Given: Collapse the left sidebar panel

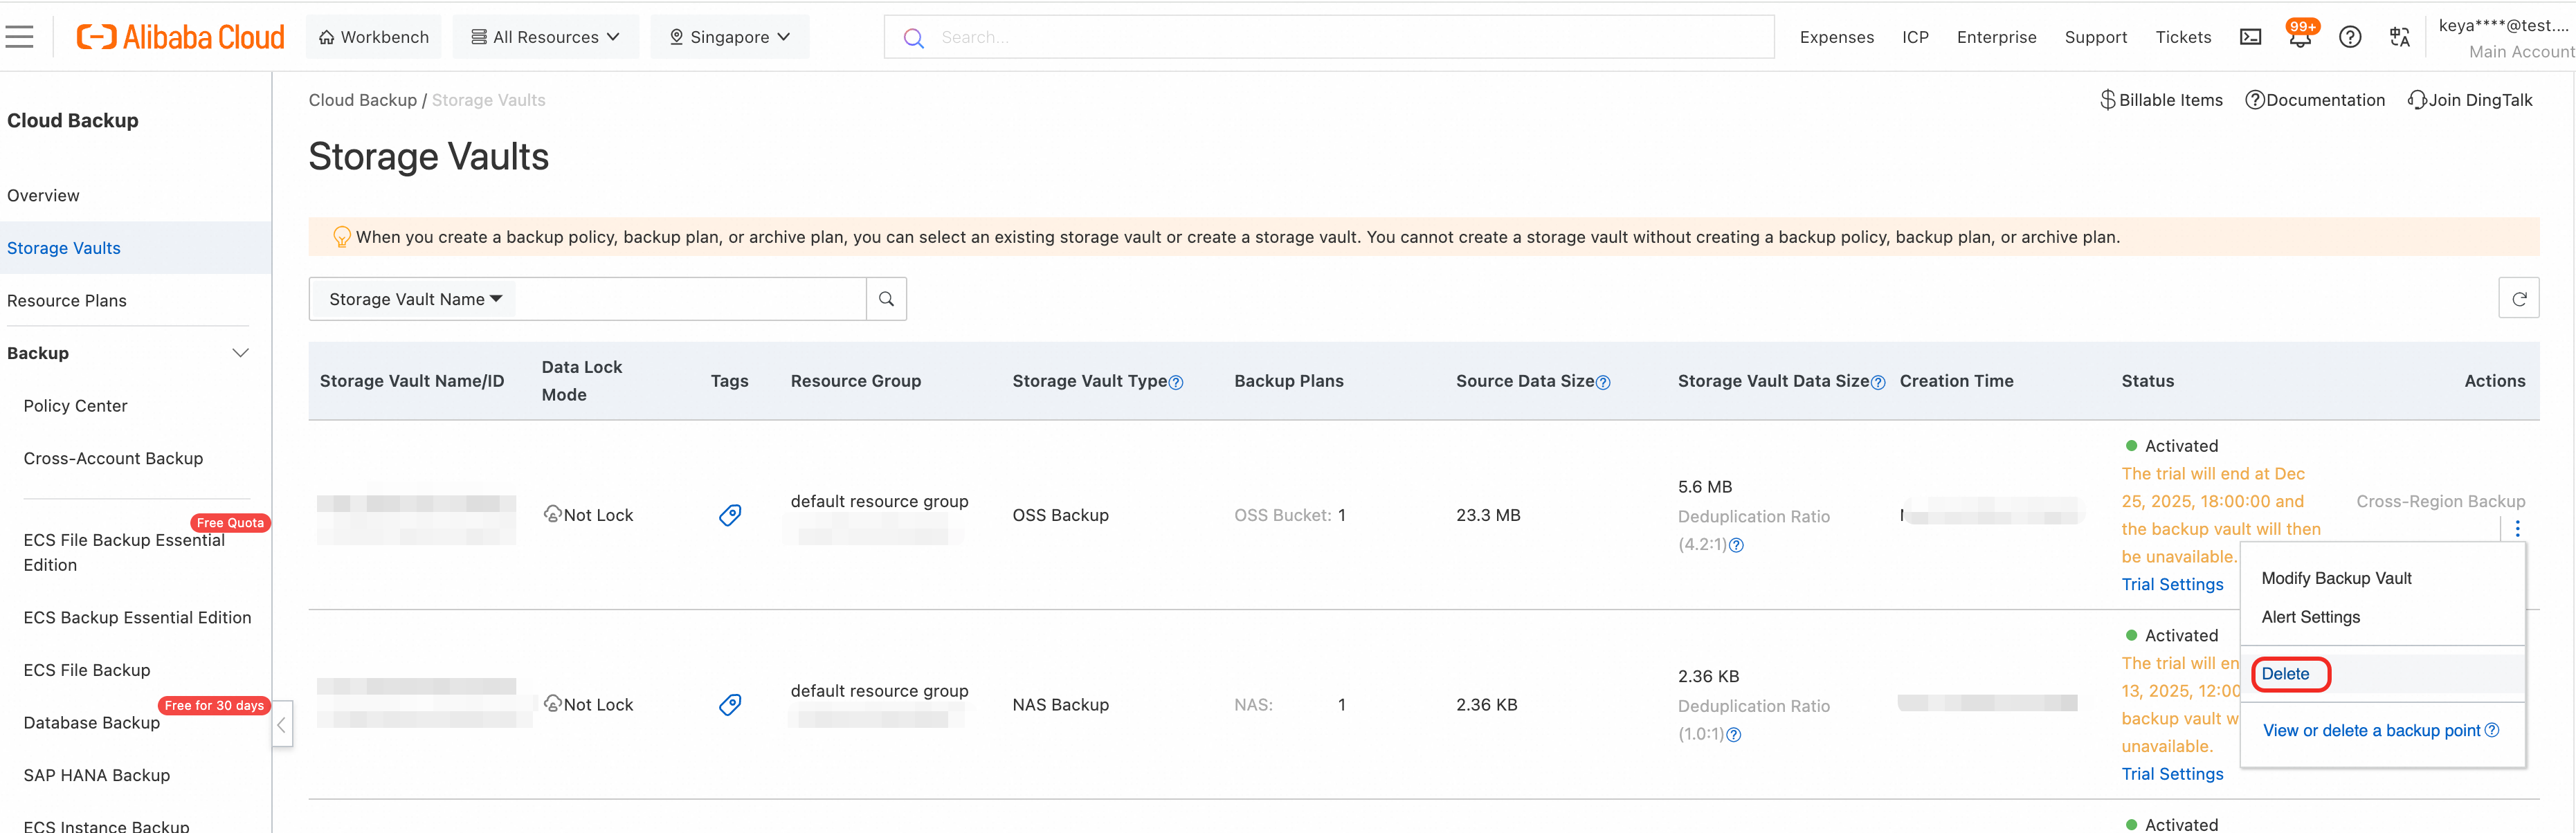Looking at the screenshot, I should pyautogui.click(x=282, y=724).
